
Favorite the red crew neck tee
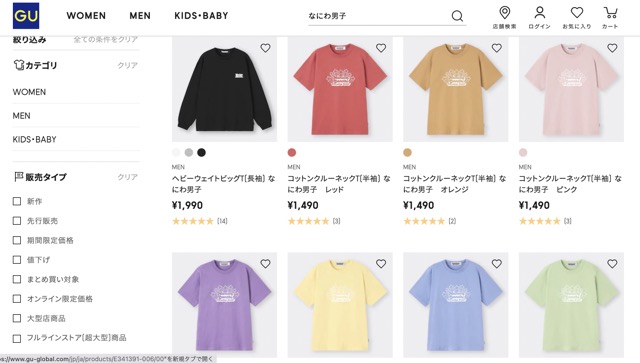coord(381,48)
